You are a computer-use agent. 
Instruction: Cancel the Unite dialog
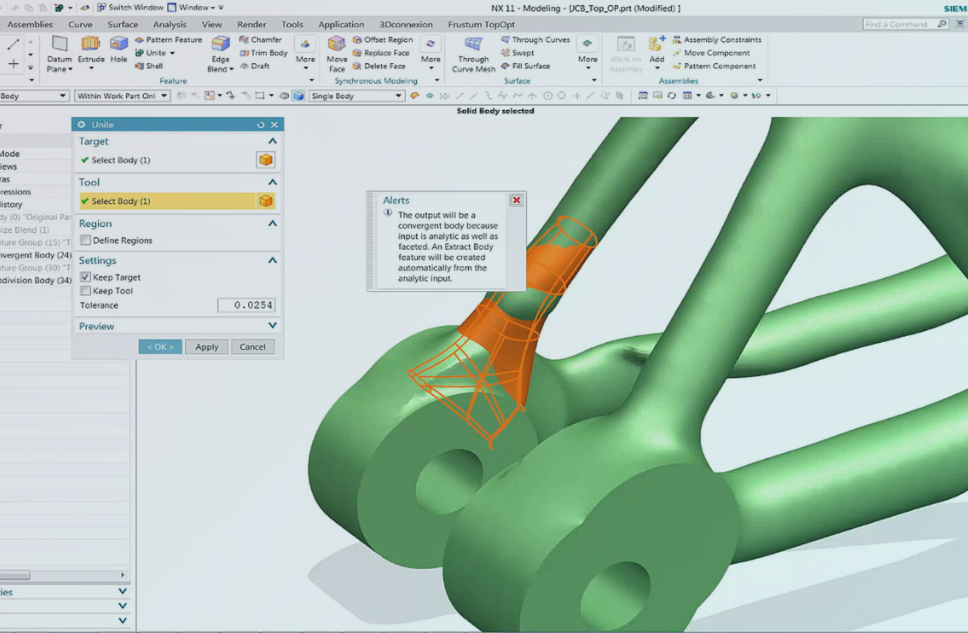[x=252, y=346]
